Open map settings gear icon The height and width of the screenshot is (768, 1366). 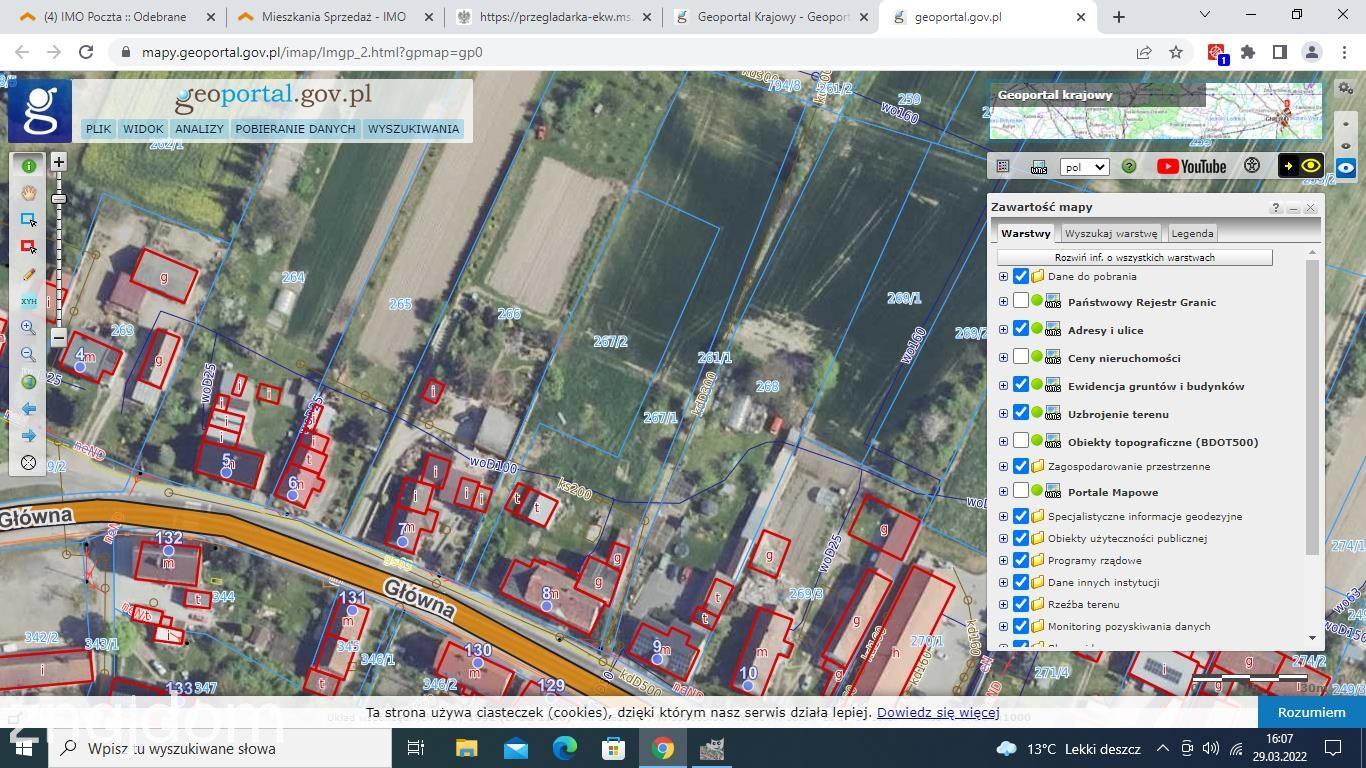point(1344,90)
